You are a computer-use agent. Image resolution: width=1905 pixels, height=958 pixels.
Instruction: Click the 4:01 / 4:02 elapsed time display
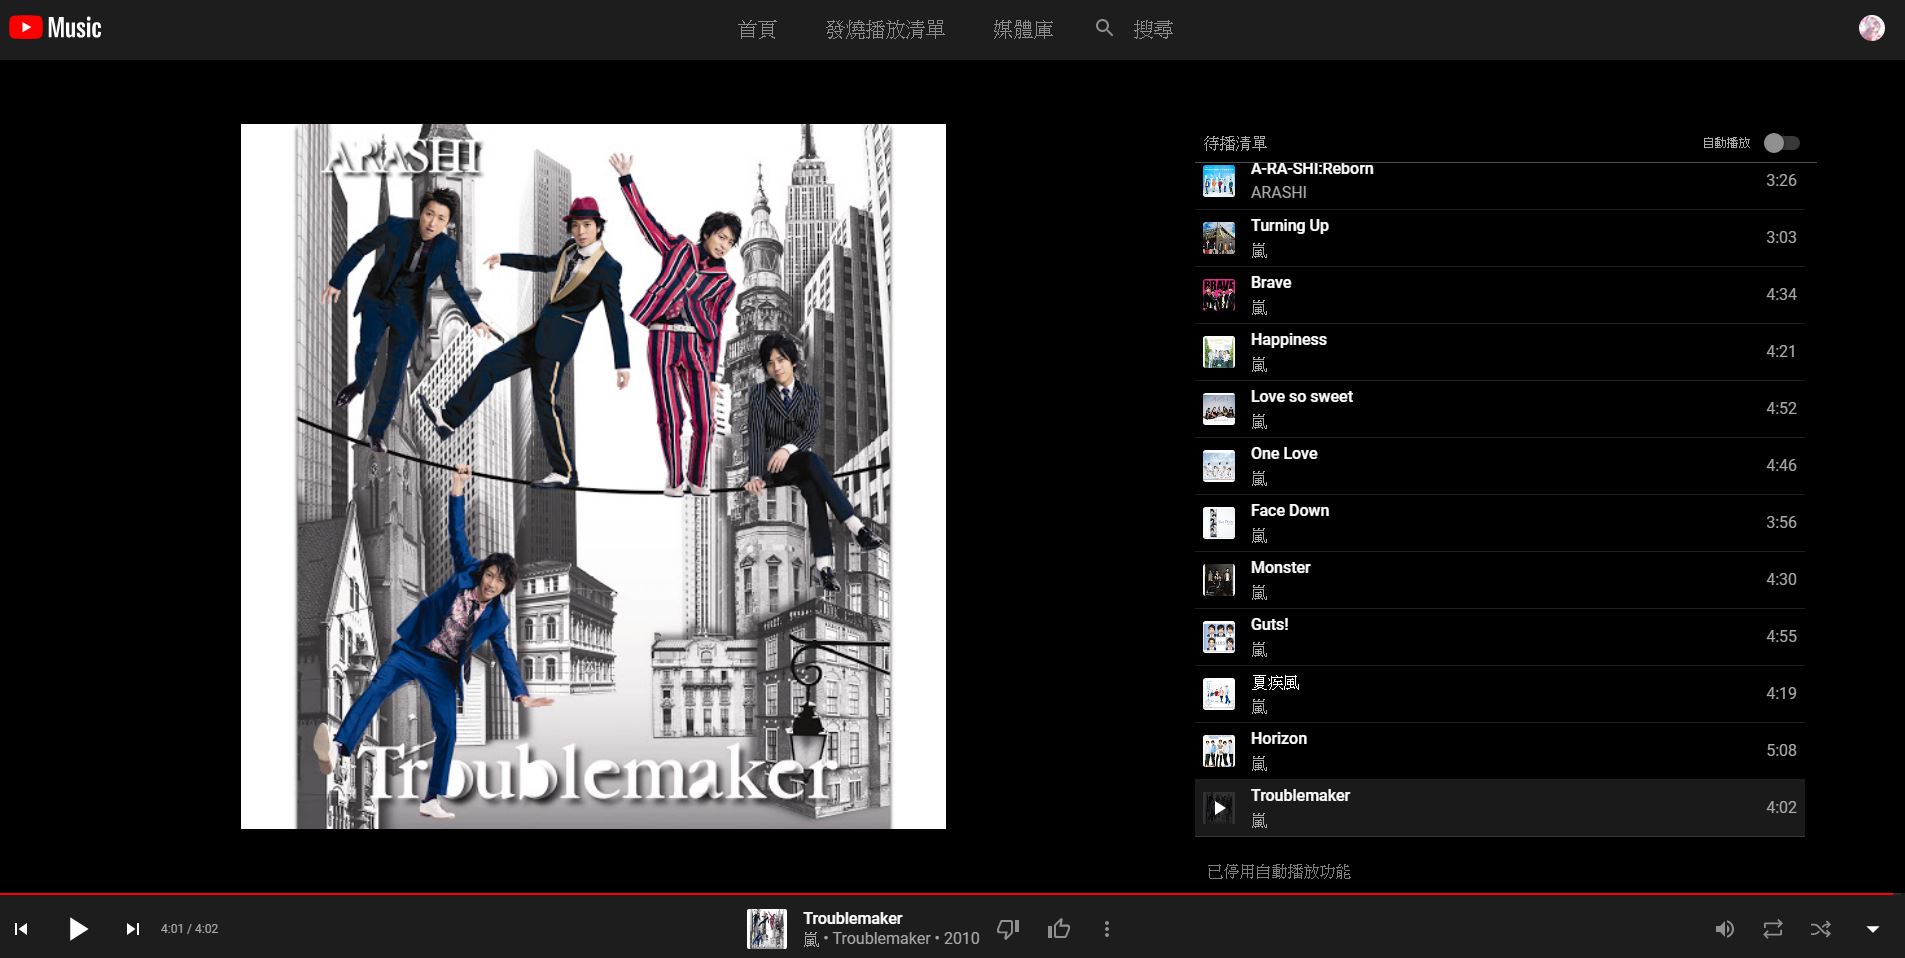190,929
